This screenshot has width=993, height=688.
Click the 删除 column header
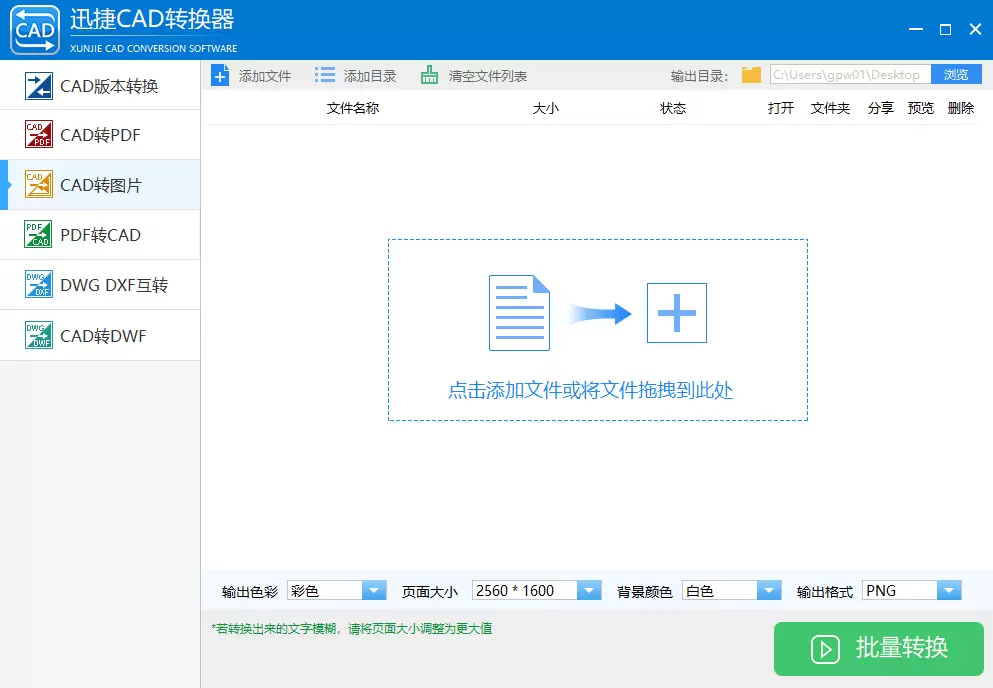[961, 108]
